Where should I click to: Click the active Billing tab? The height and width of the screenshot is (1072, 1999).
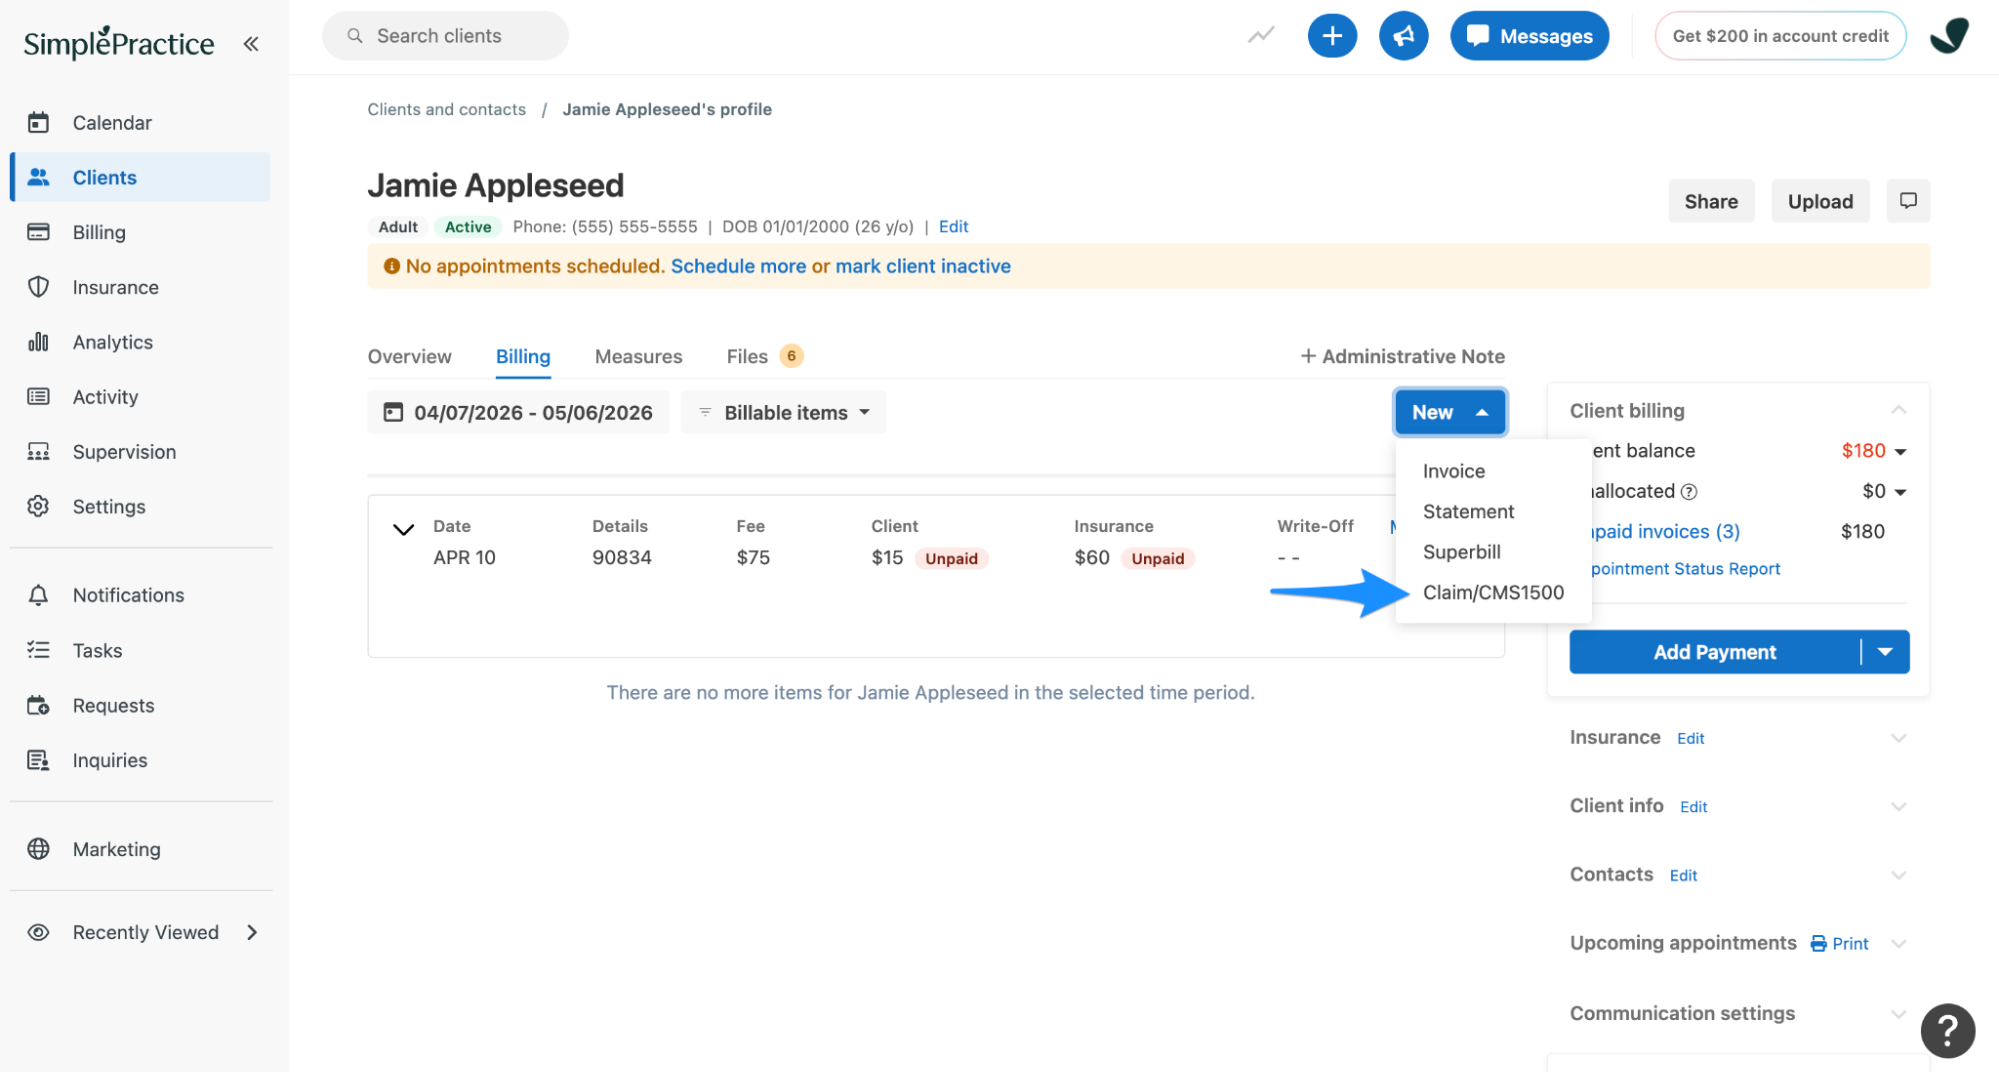click(x=523, y=356)
